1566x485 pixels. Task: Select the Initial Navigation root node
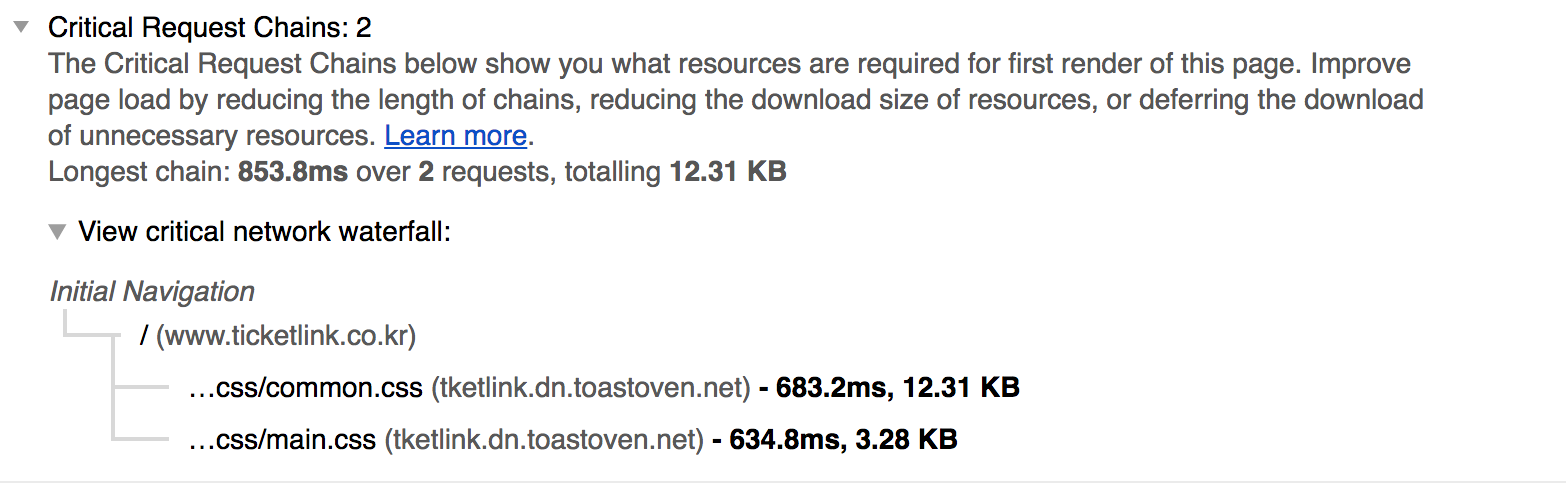click(152, 292)
